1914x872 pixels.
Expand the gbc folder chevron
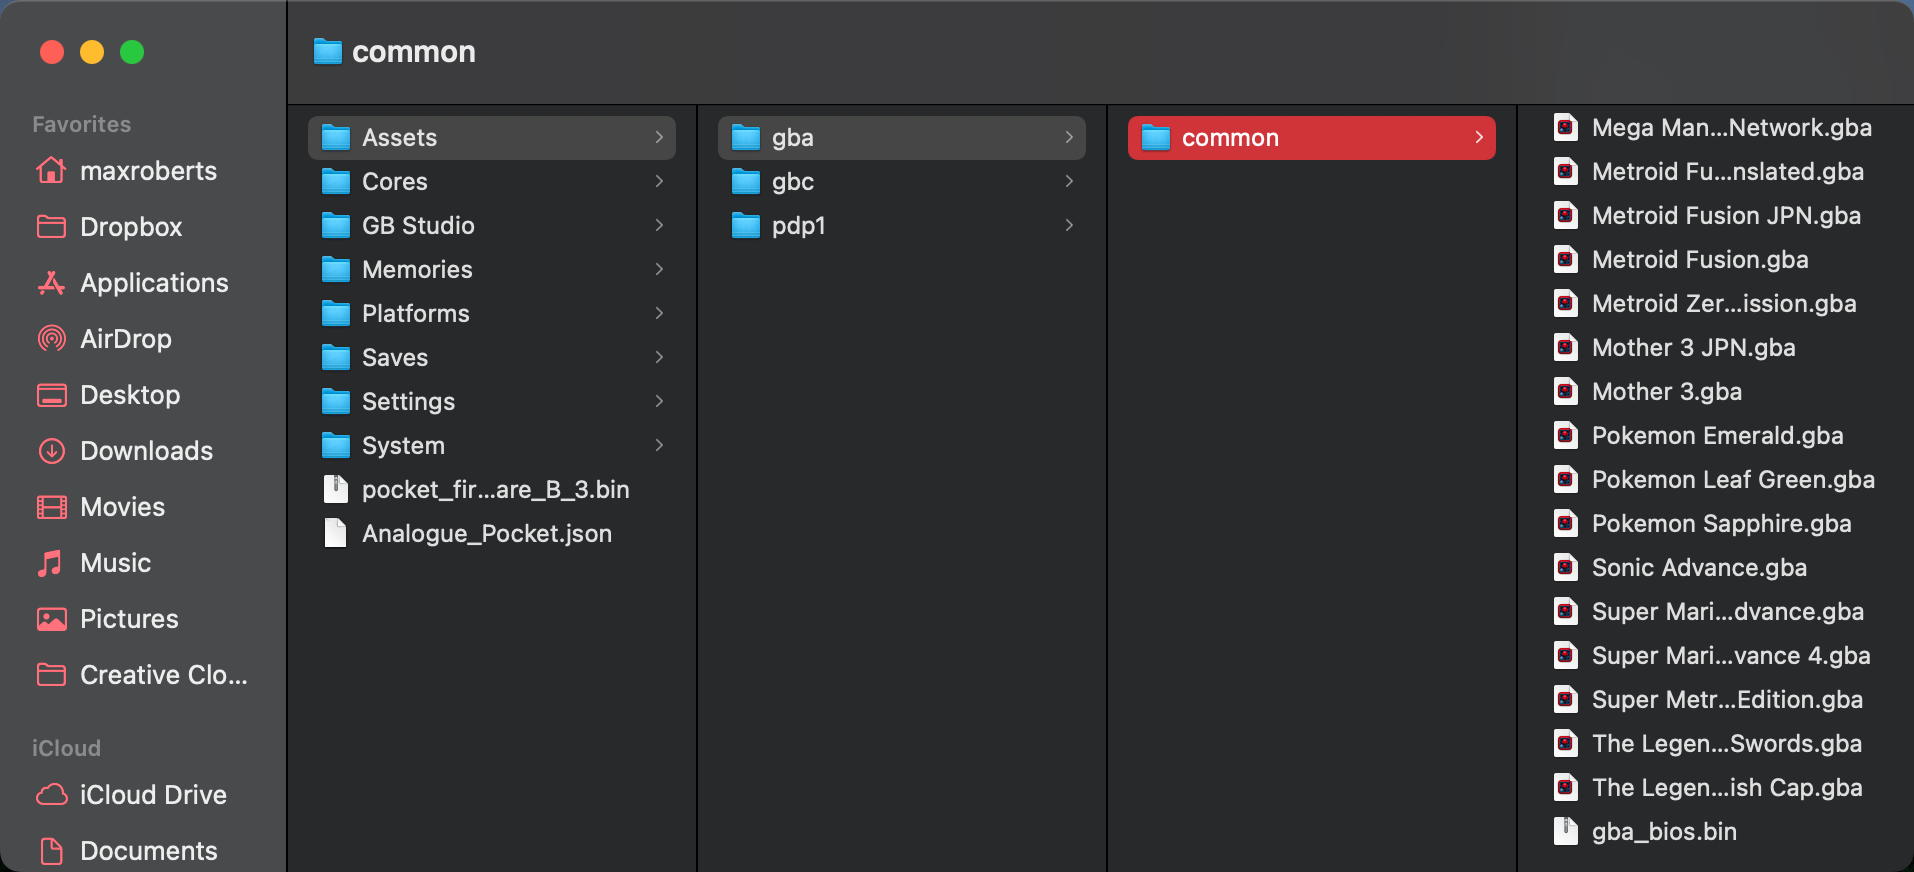click(1069, 182)
